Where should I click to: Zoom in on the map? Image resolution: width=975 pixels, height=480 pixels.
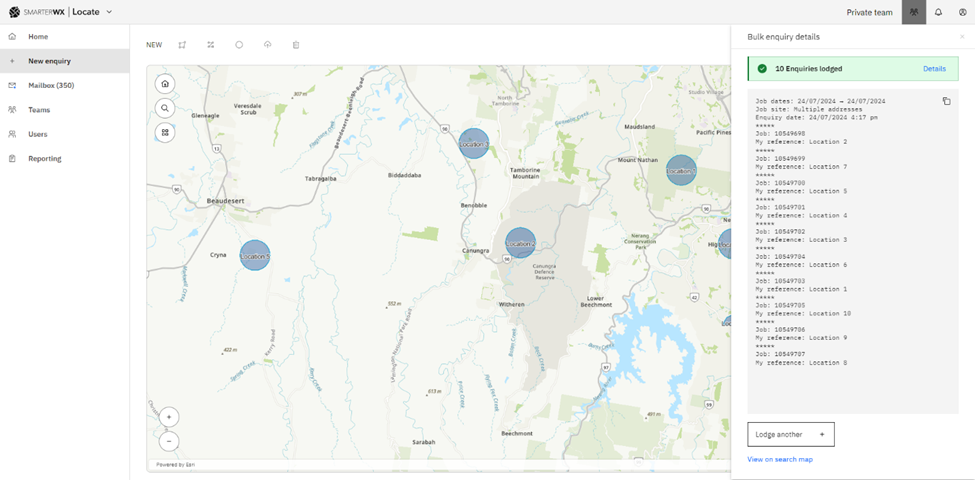click(169, 417)
